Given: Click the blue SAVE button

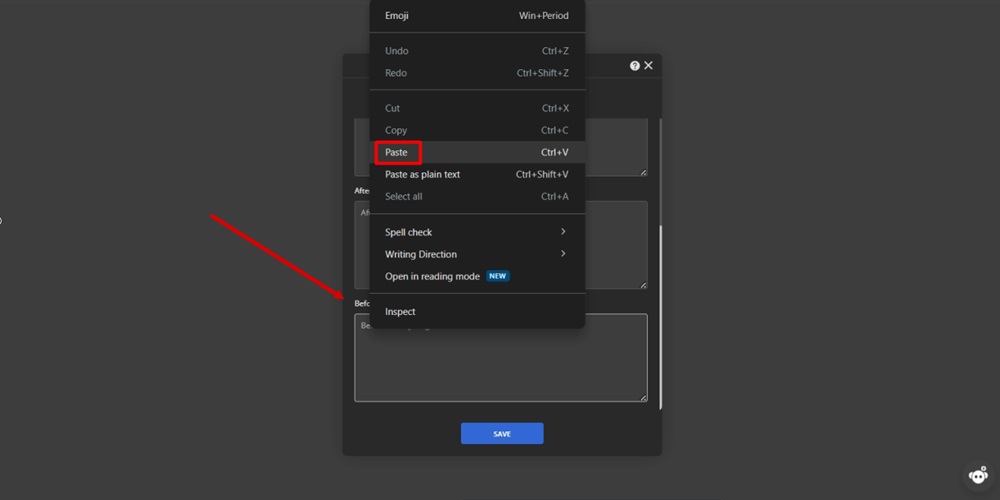Looking at the screenshot, I should tap(502, 434).
